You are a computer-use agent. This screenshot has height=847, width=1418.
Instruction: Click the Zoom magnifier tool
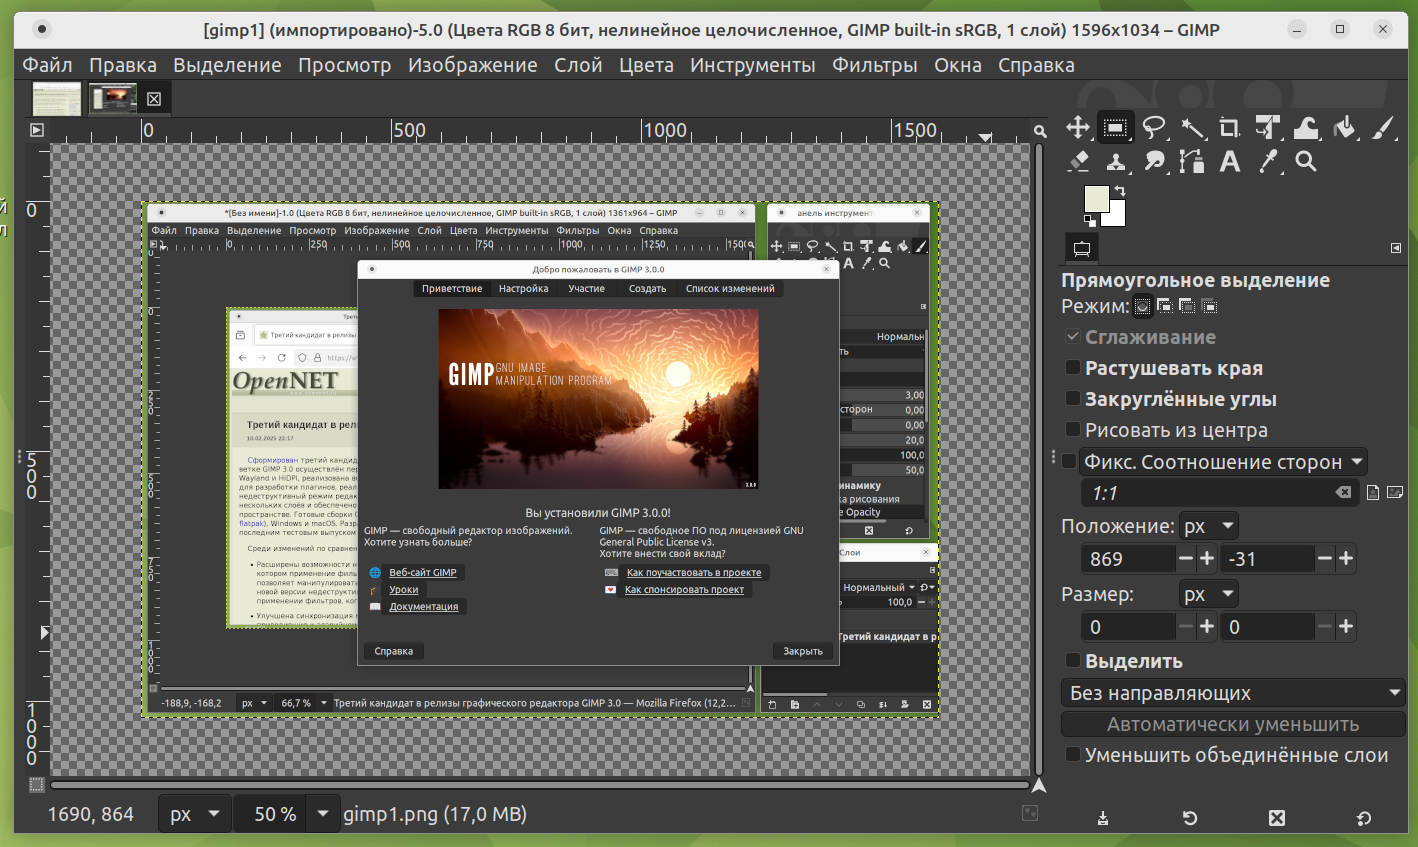(x=1306, y=161)
